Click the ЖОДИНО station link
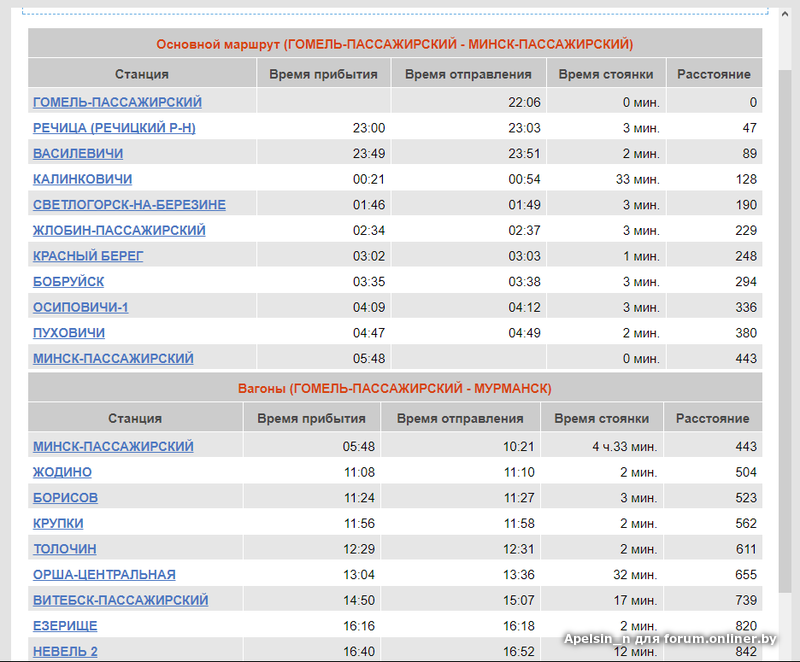The width and height of the screenshot is (800, 662). click(62, 472)
